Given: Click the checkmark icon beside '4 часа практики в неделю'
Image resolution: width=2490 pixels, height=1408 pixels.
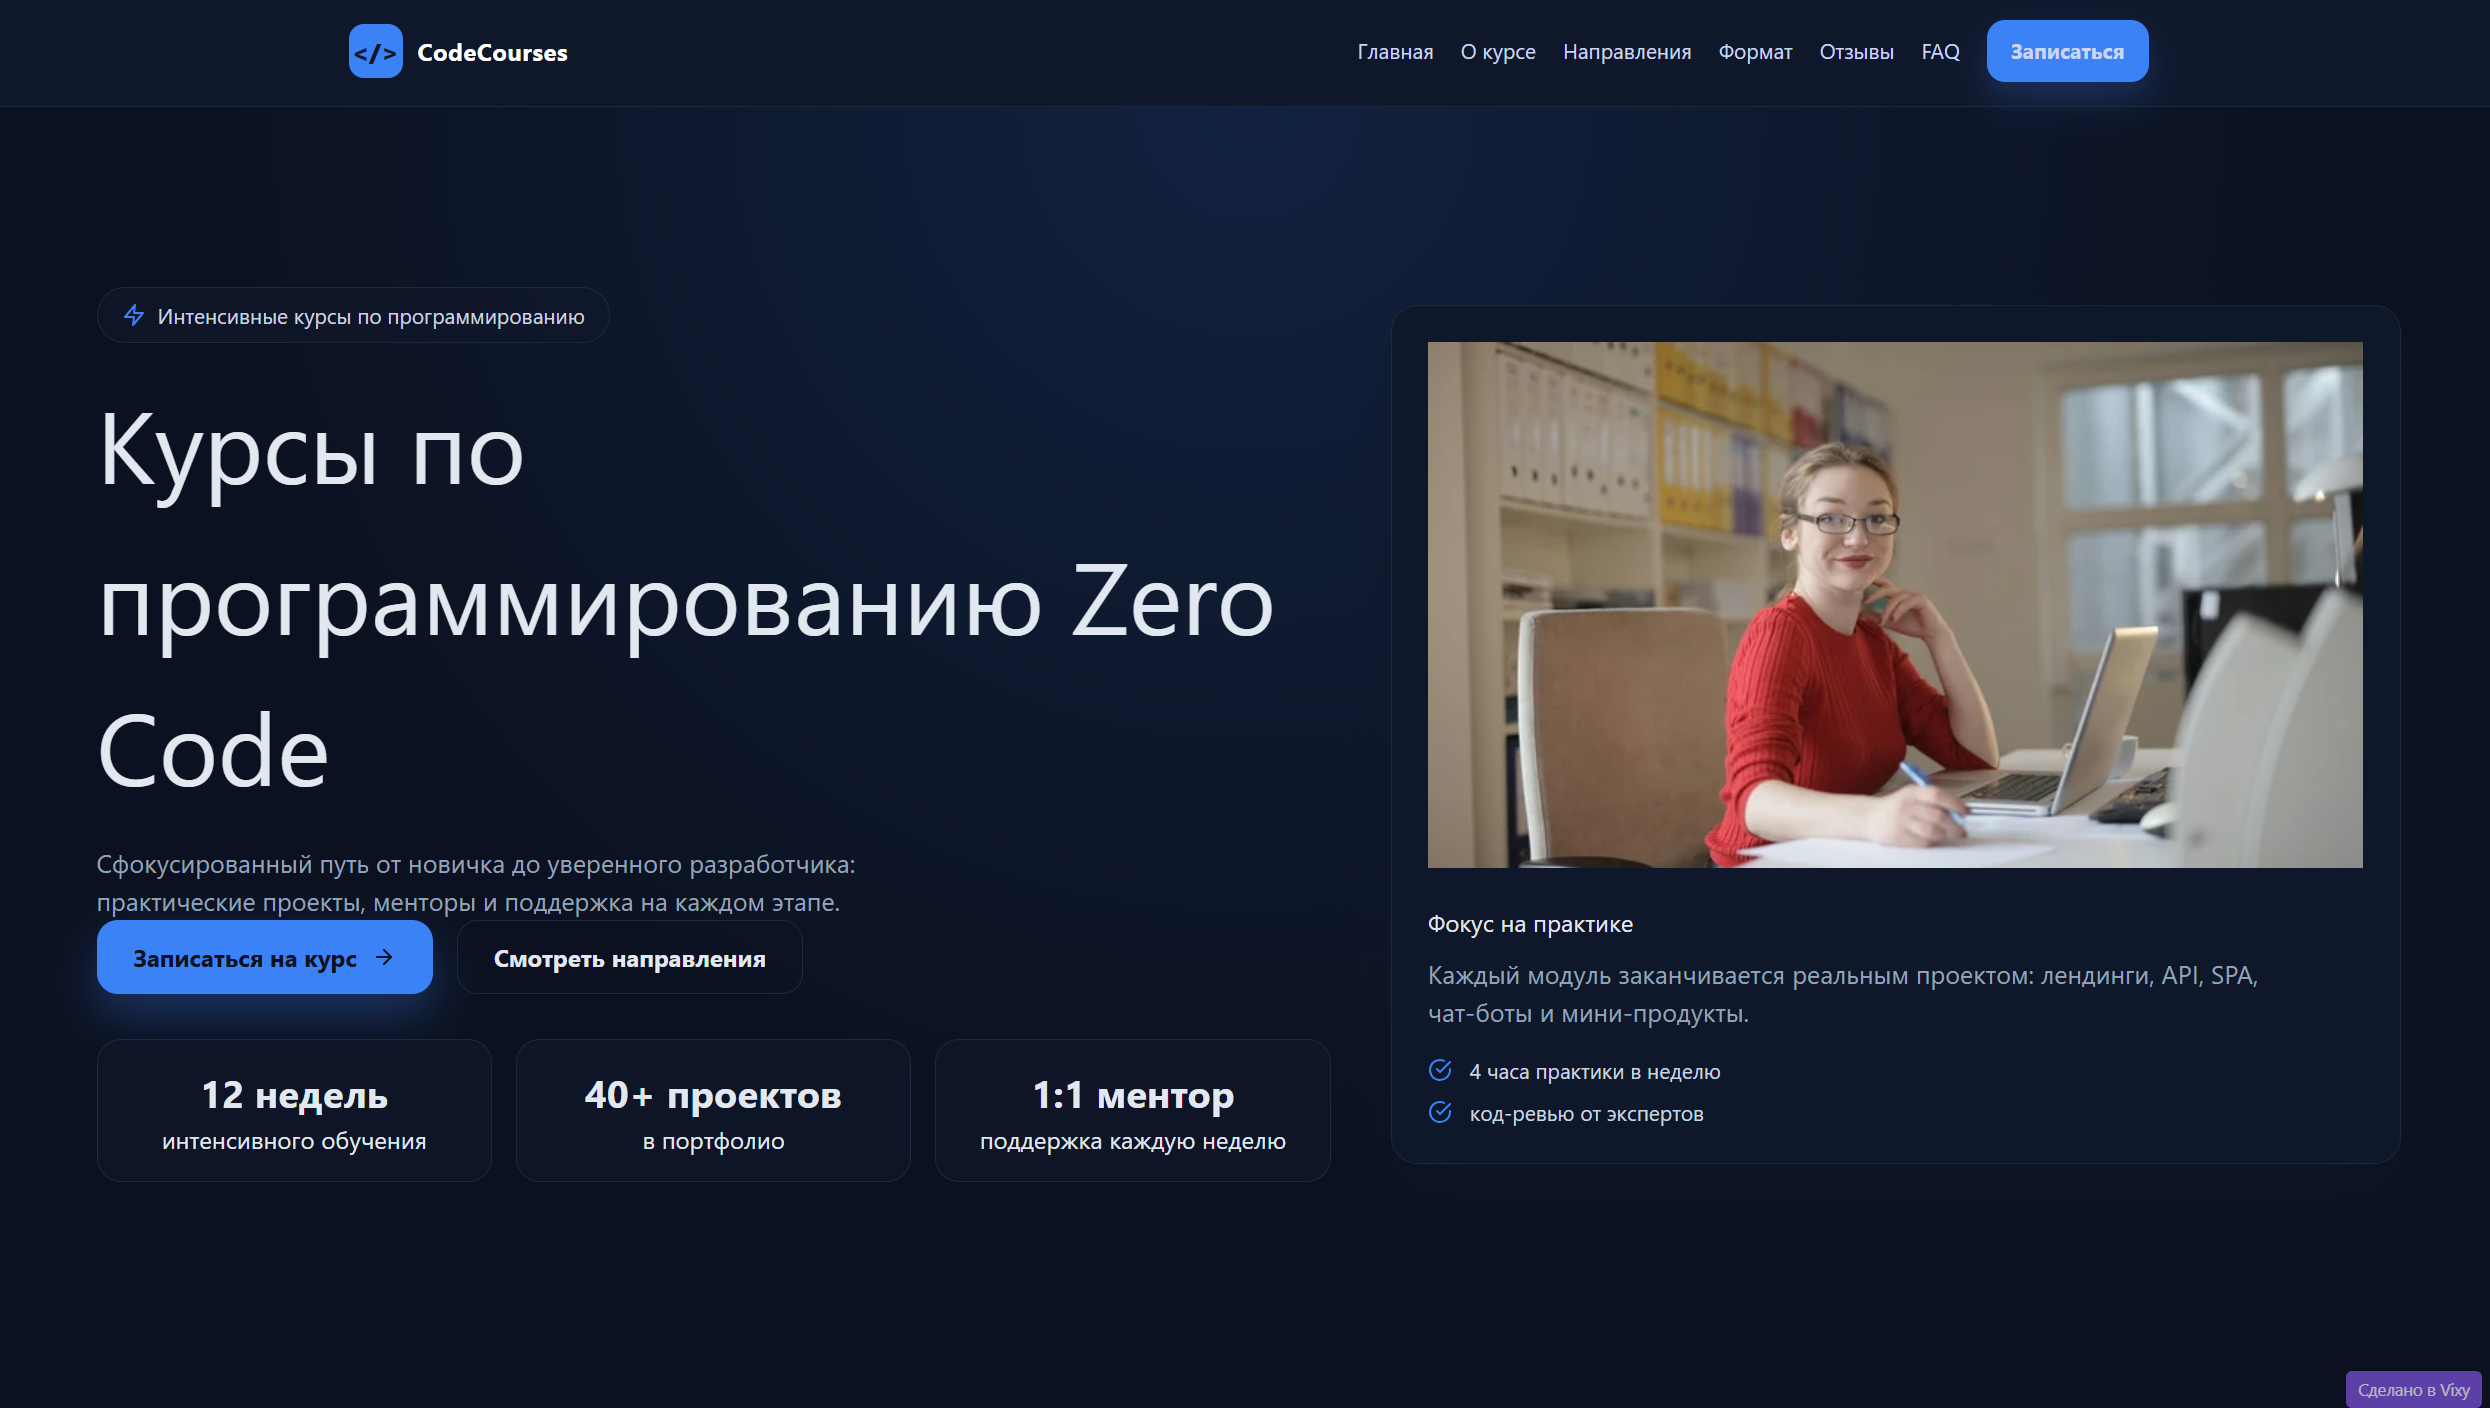Looking at the screenshot, I should pyautogui.click(x=1440, y=1070).
